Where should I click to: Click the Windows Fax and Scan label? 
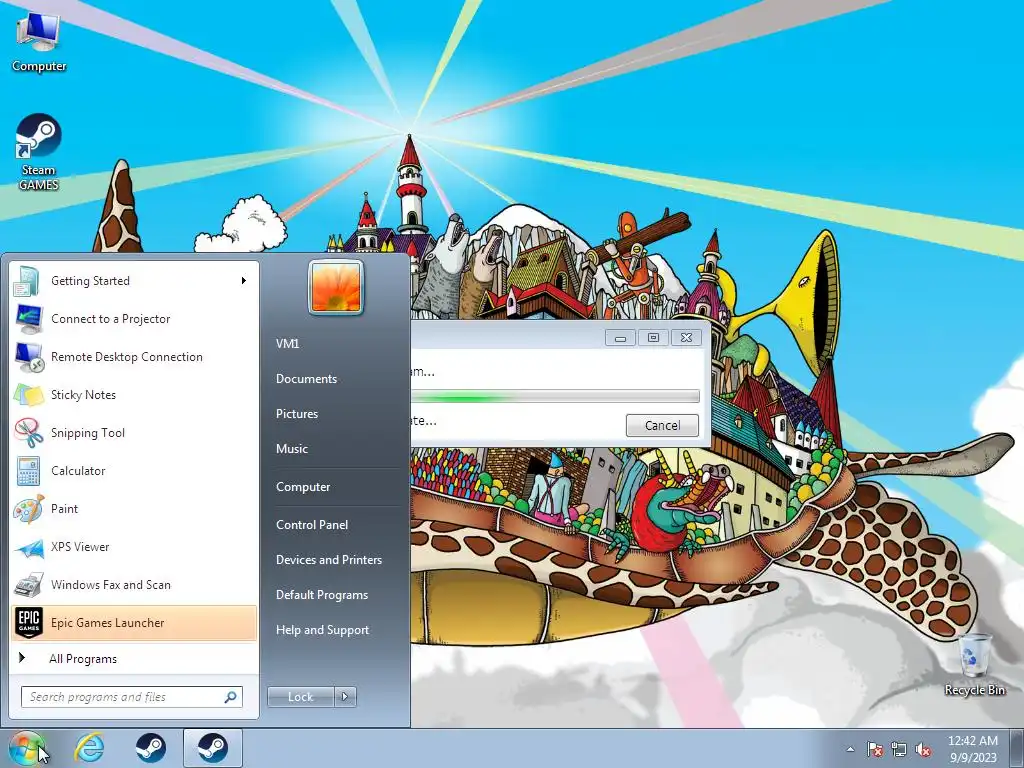coord(111,584)
